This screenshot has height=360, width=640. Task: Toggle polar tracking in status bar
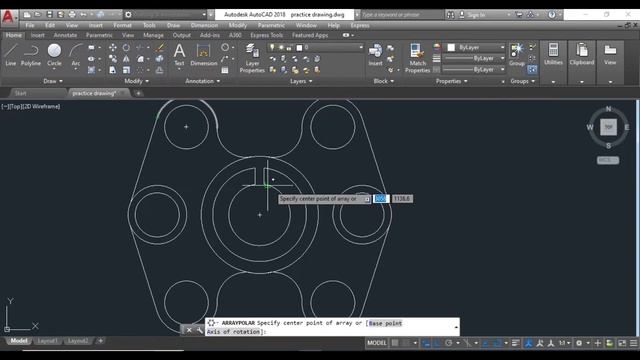click(449, 343)
